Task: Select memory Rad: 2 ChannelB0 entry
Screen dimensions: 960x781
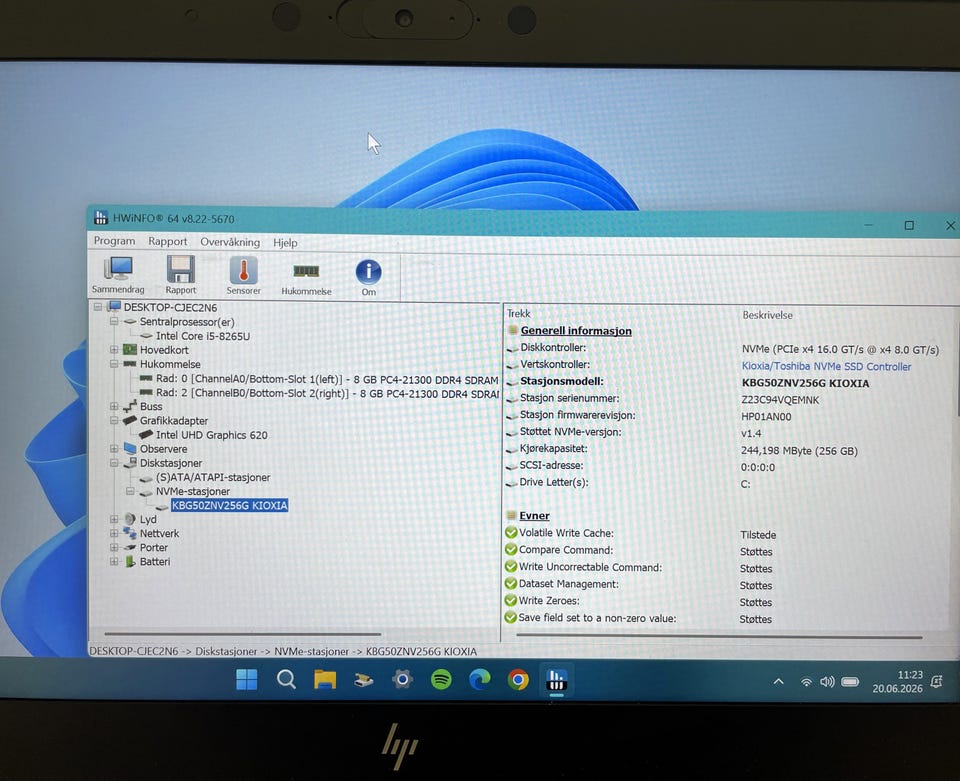Action: pos(328,394)
